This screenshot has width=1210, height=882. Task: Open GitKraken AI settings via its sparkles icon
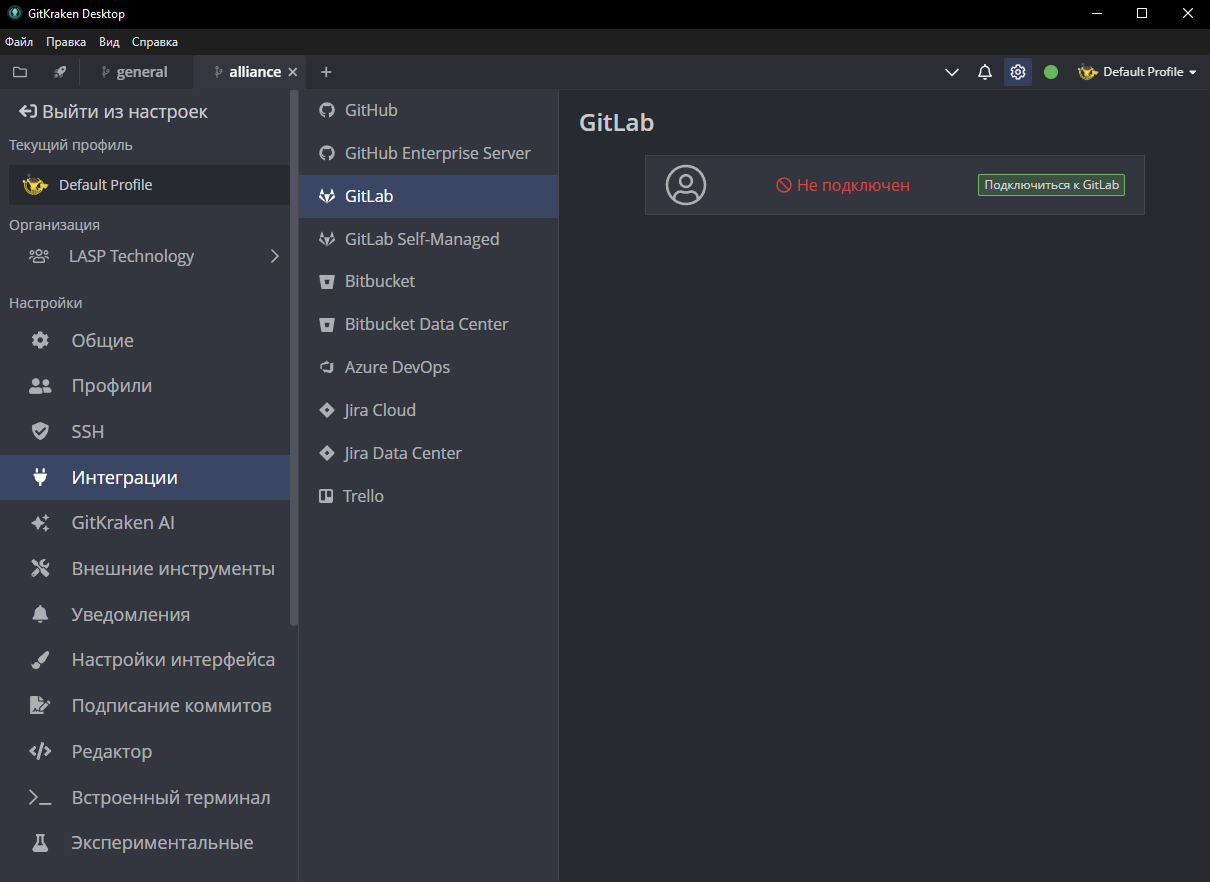[39, 522]
